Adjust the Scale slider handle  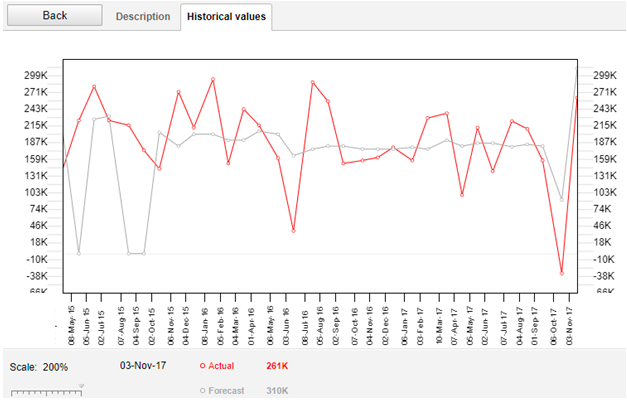click(x=81, y=387)
